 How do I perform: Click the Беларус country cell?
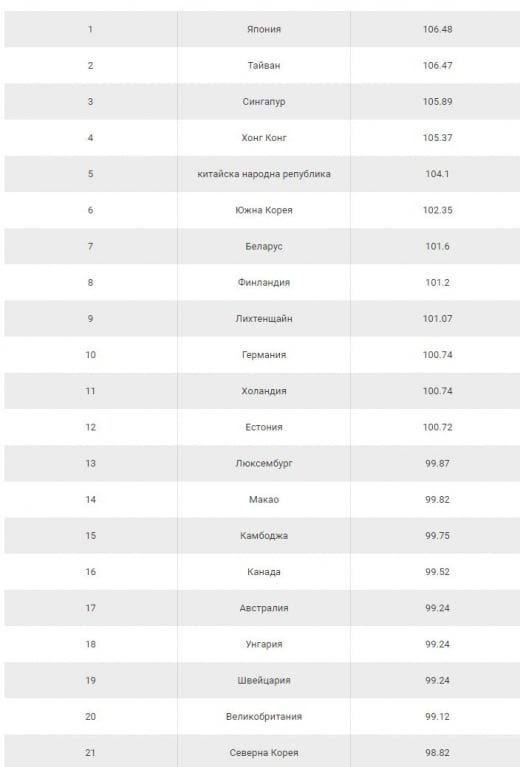point(264,247)
